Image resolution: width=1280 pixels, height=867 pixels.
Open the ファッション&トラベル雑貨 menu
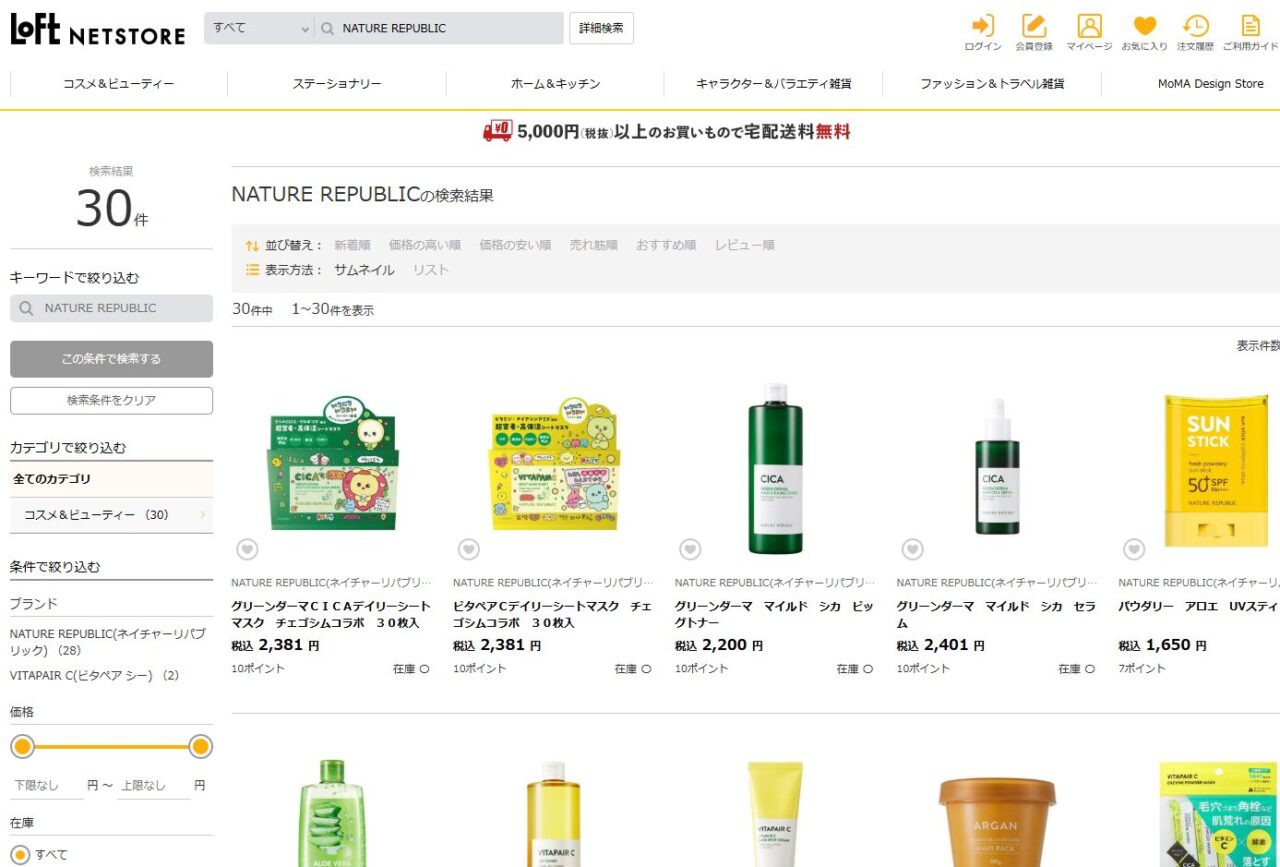[992, 84]
